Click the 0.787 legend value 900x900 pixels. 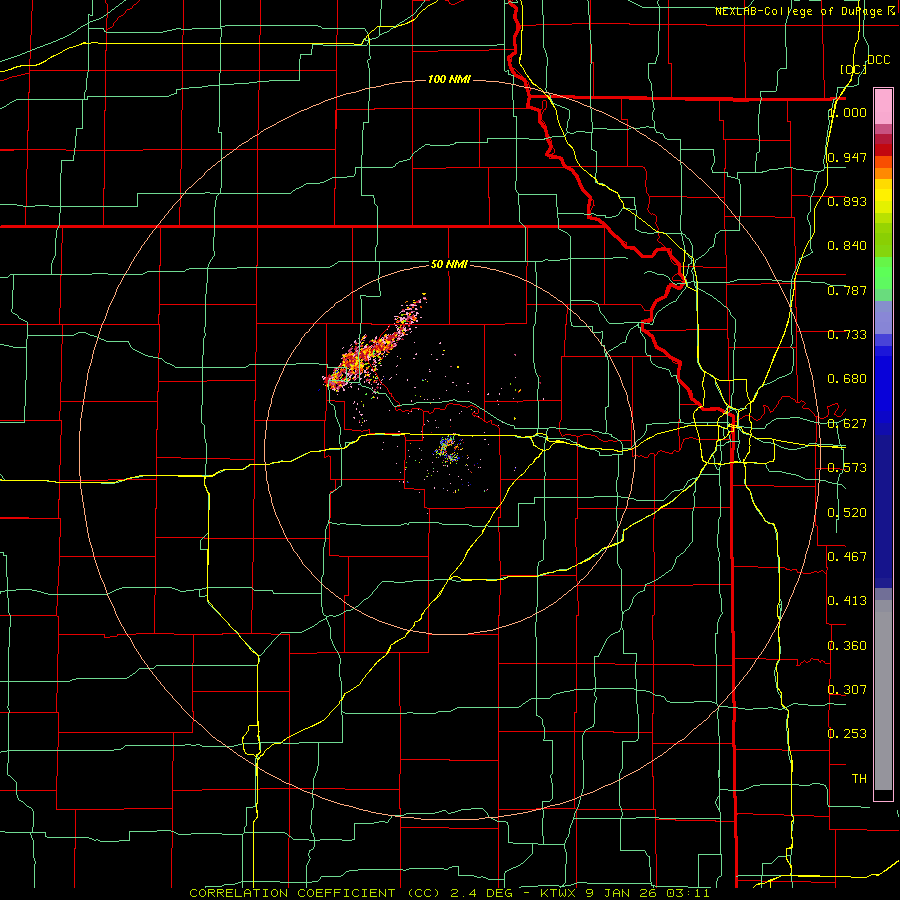847,290
